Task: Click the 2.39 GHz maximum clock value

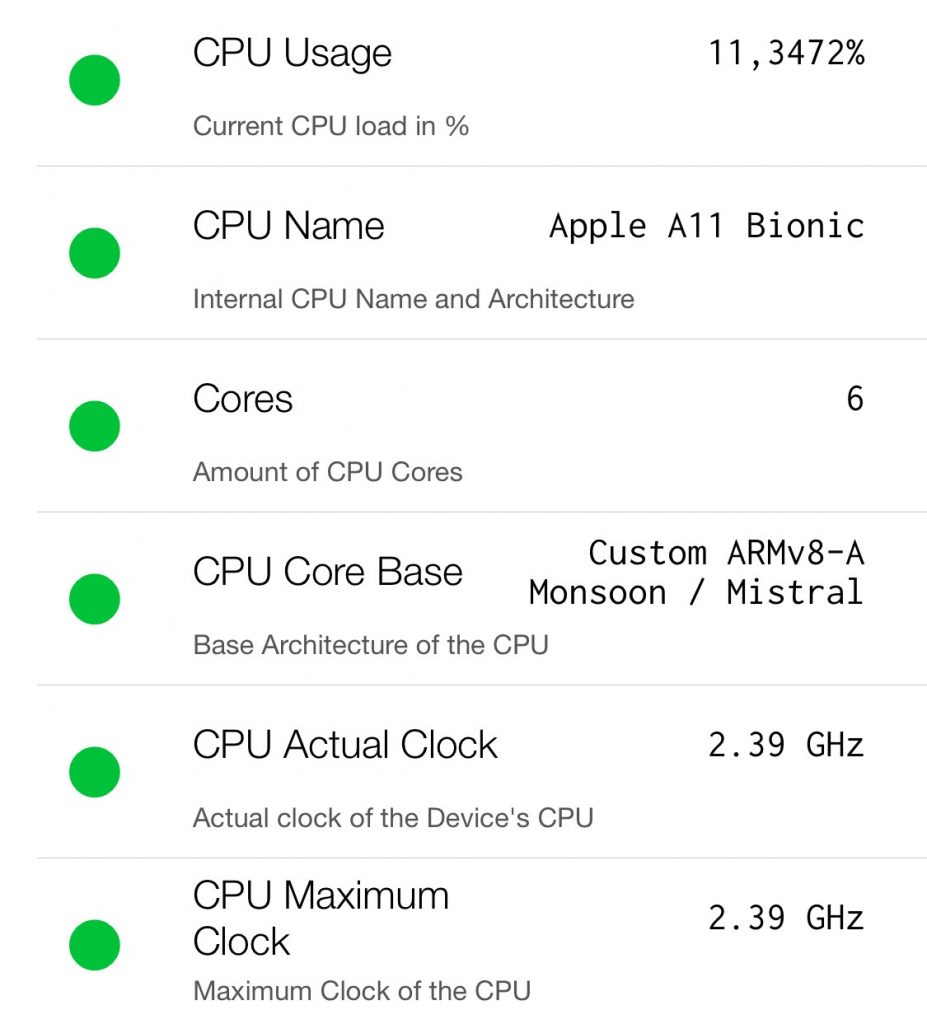Action: click(x=786, y=918)
